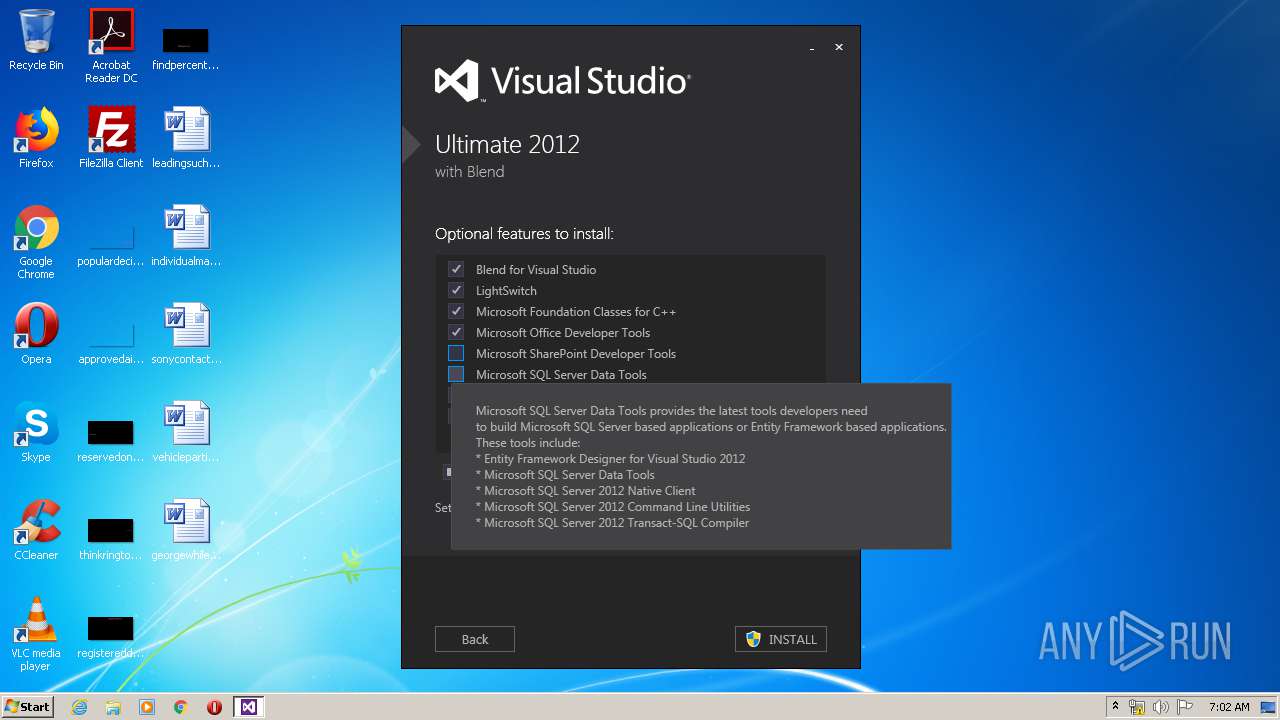1280x720 pixels.
Task: Go Back to previous setup page
Action: (475, 639)
